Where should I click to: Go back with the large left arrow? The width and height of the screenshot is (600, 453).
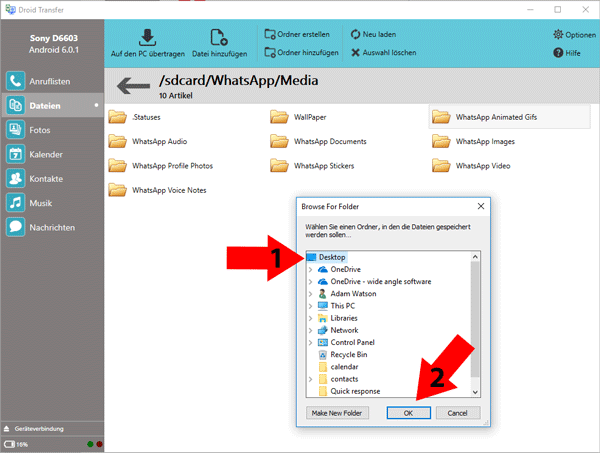pos(133,86)
